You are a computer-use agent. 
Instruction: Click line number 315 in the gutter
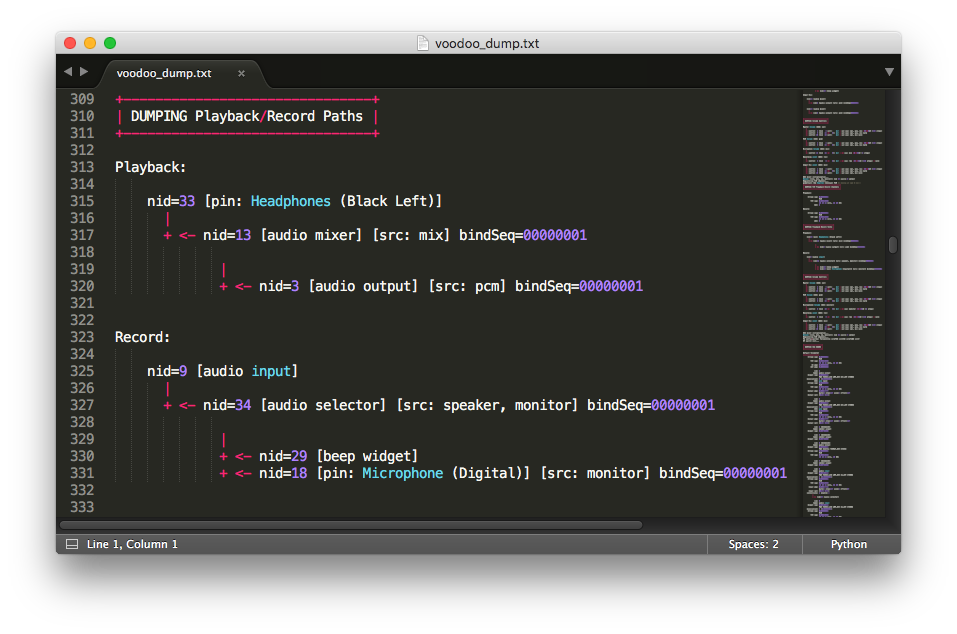coord(82,201)
